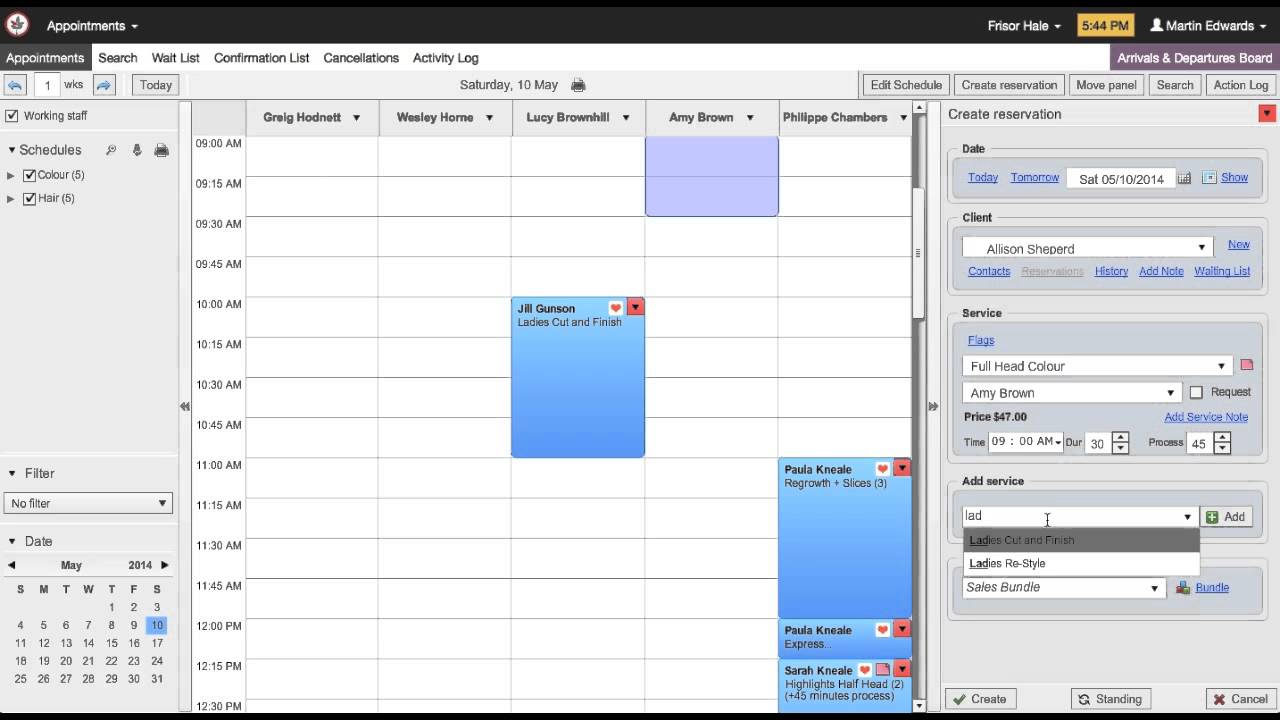
Task: Click heart icon on Paula Kneale Regrowth appointment
Action: [x=883, y=469]
